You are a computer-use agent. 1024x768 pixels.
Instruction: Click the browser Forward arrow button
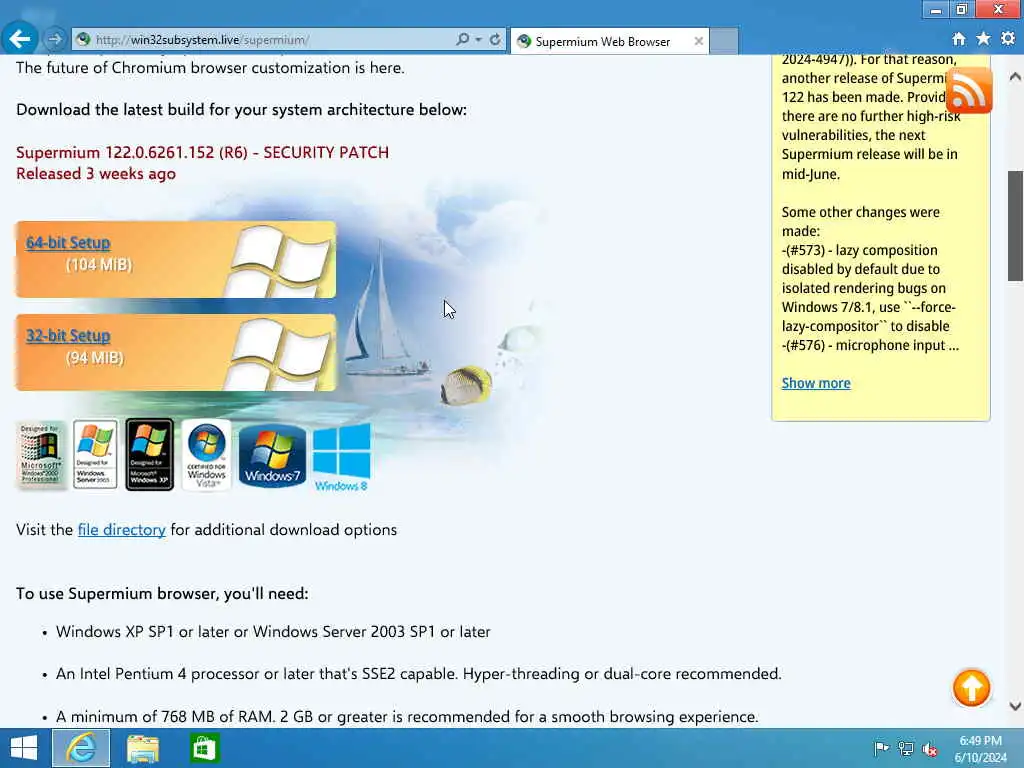coord(55,39)
